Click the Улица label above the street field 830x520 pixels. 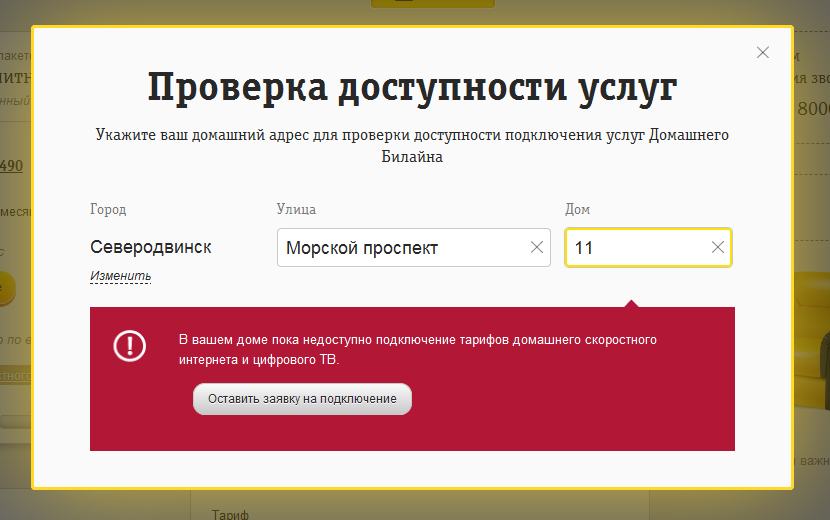click(x=296, y=209)
